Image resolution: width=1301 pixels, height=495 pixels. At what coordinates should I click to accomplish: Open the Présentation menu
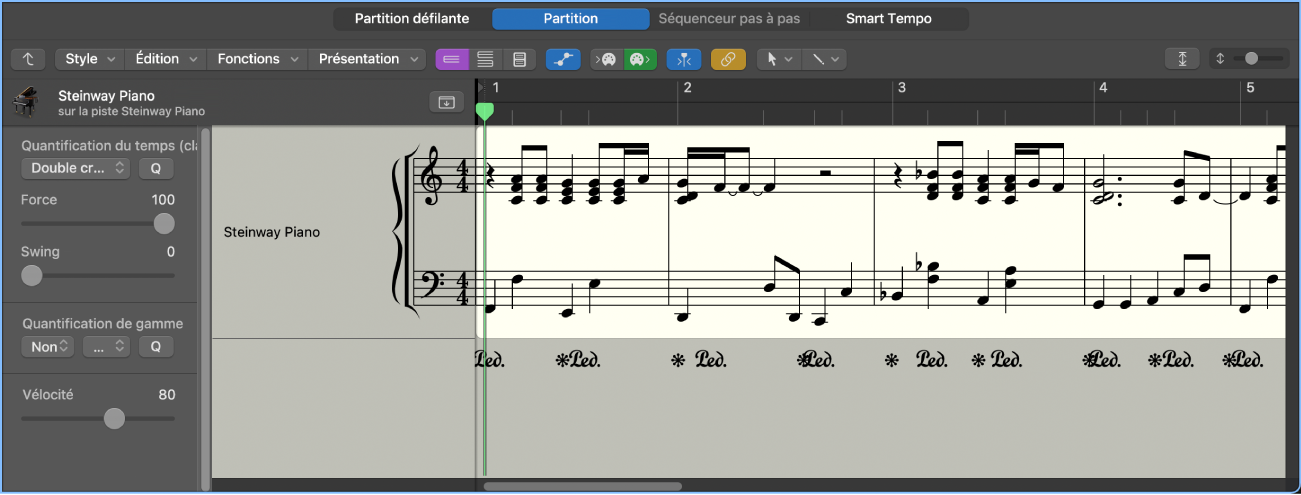(x=367, y=59)
